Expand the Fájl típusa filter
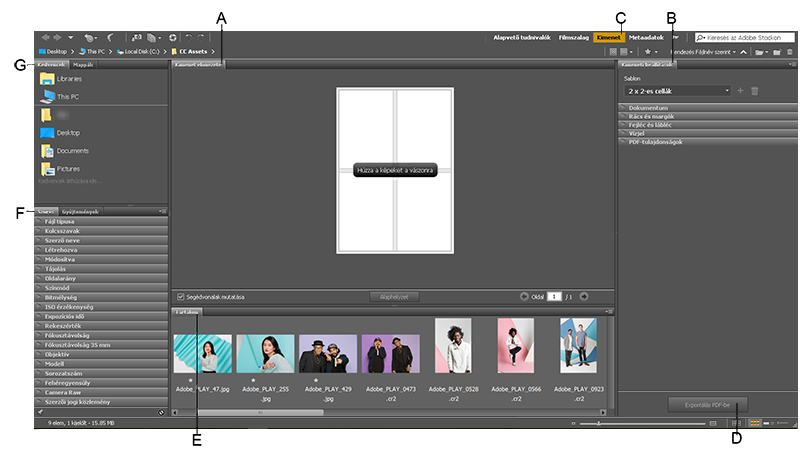The width and height of the screenshot is (800, 457). (101, 222)
